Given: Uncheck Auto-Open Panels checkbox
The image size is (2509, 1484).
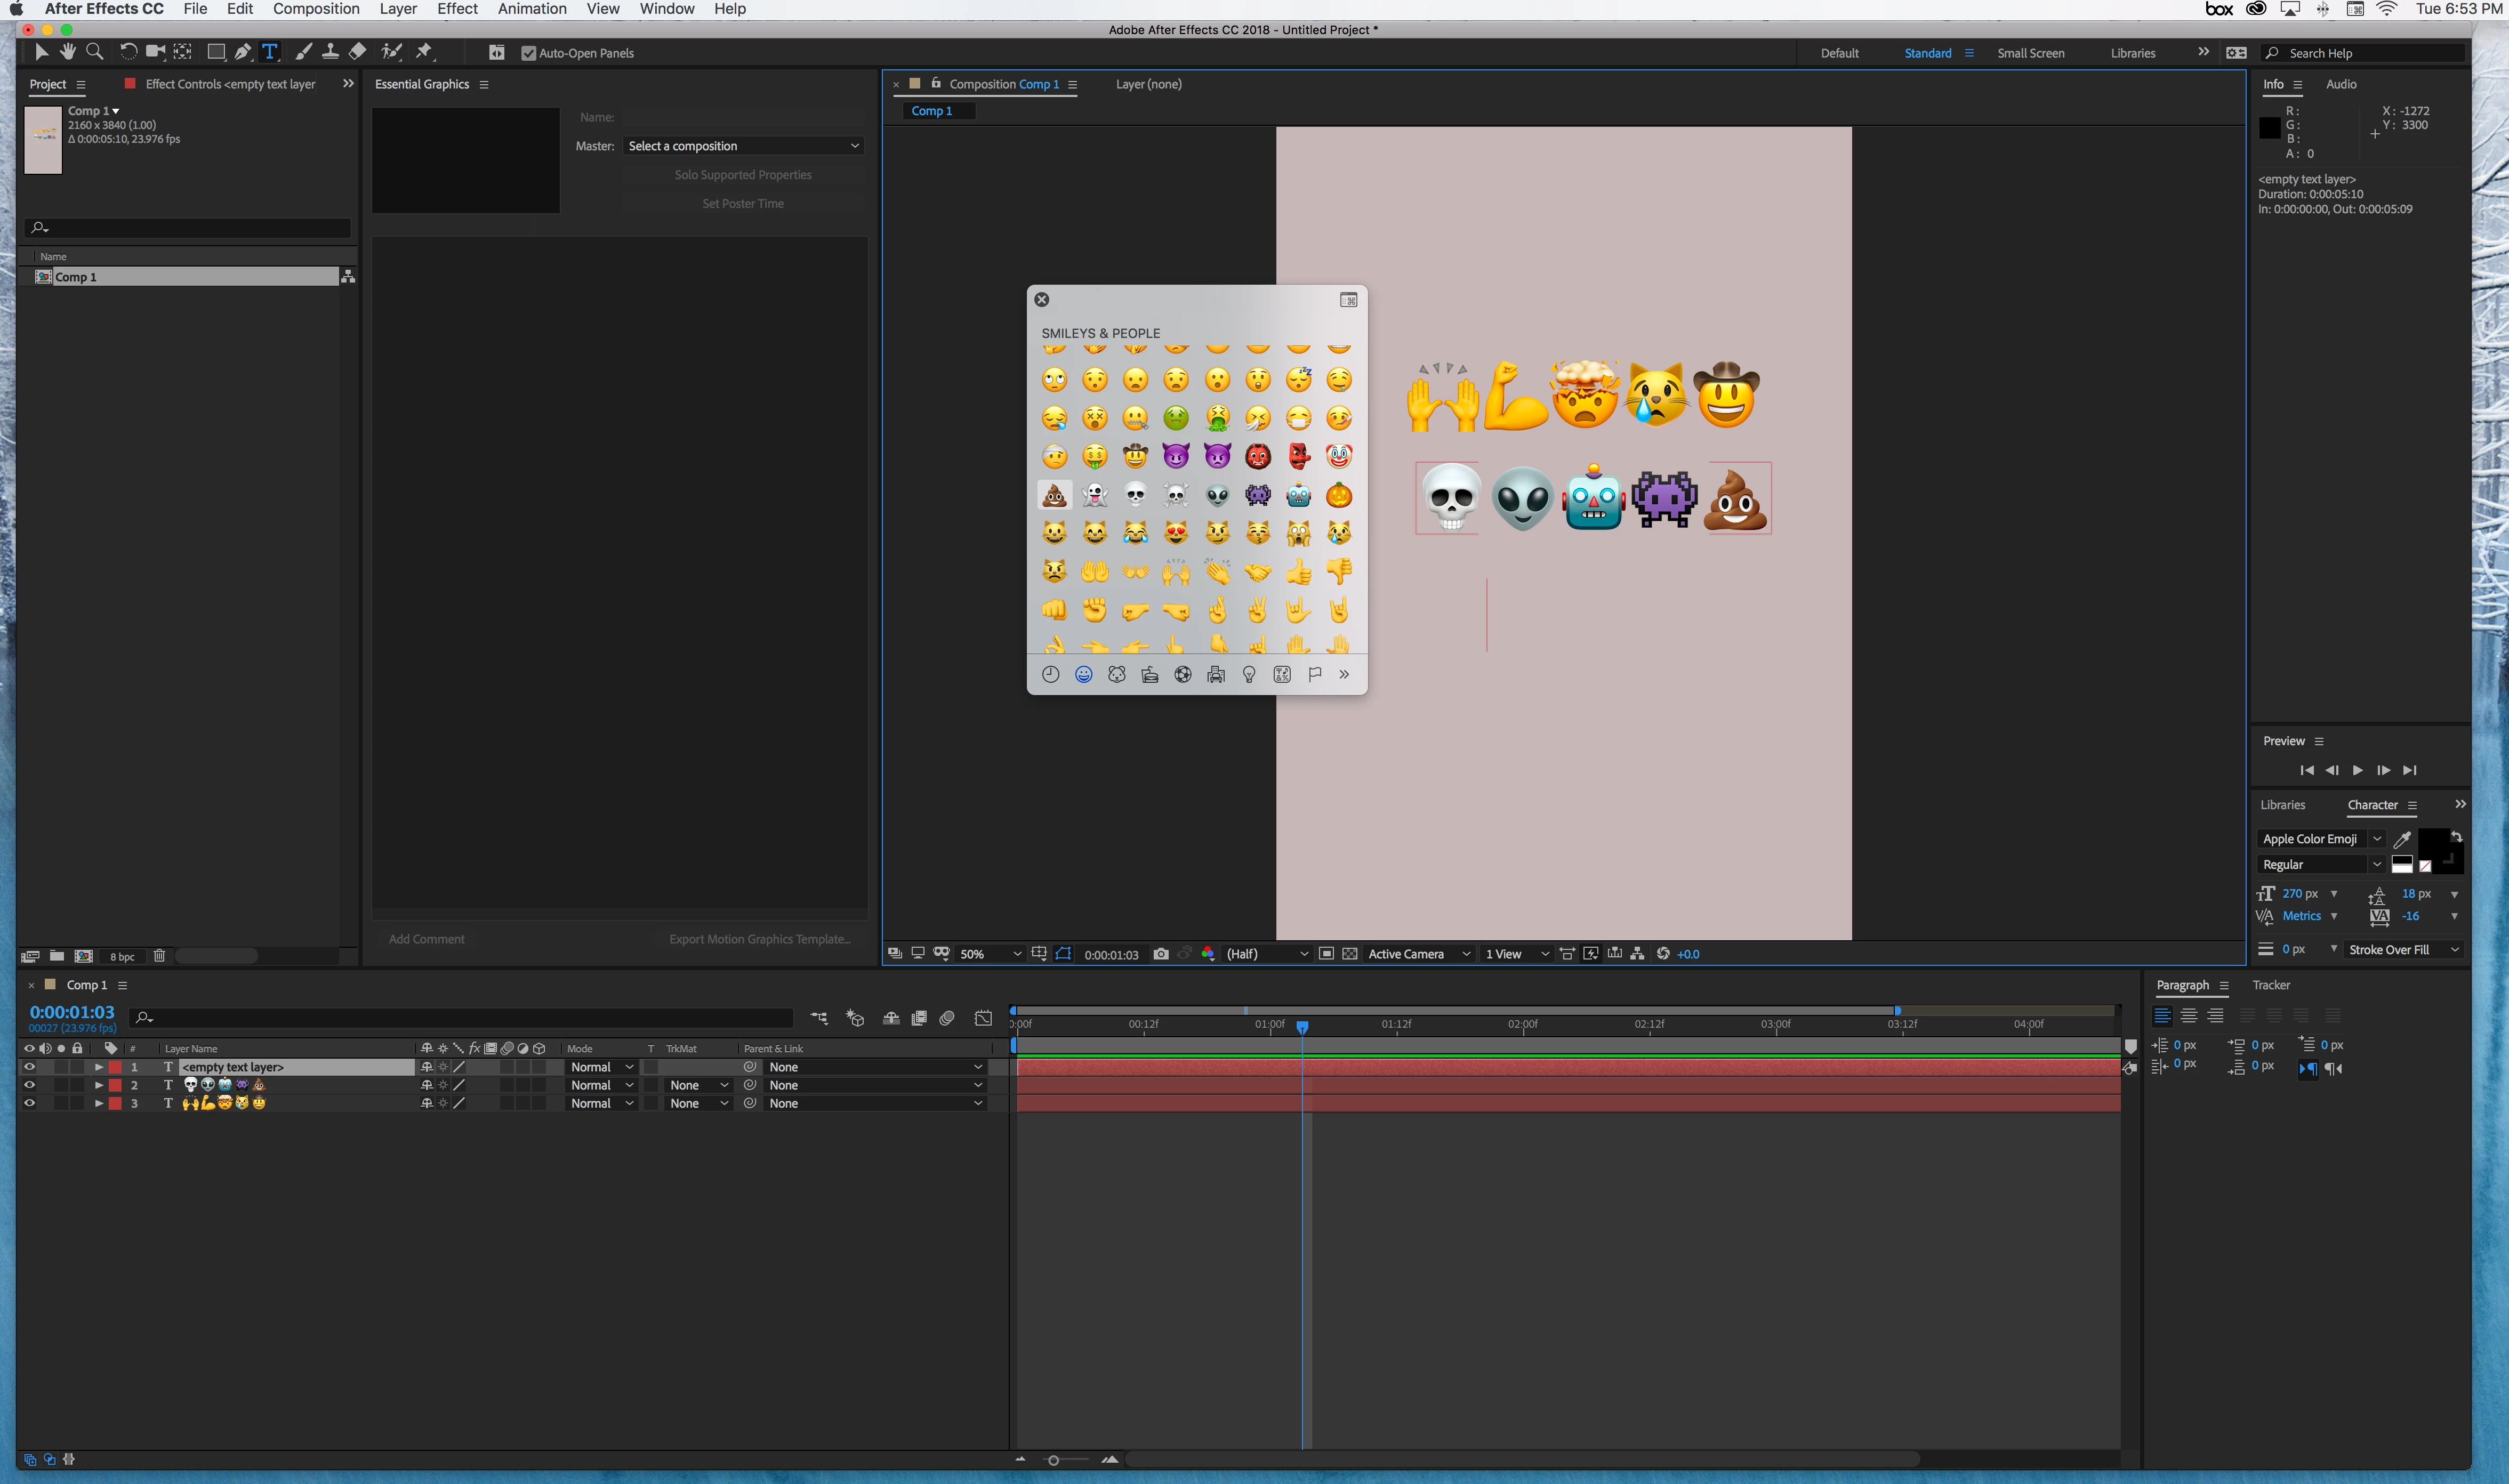Looking at the screenshot, I should (529, 53).
